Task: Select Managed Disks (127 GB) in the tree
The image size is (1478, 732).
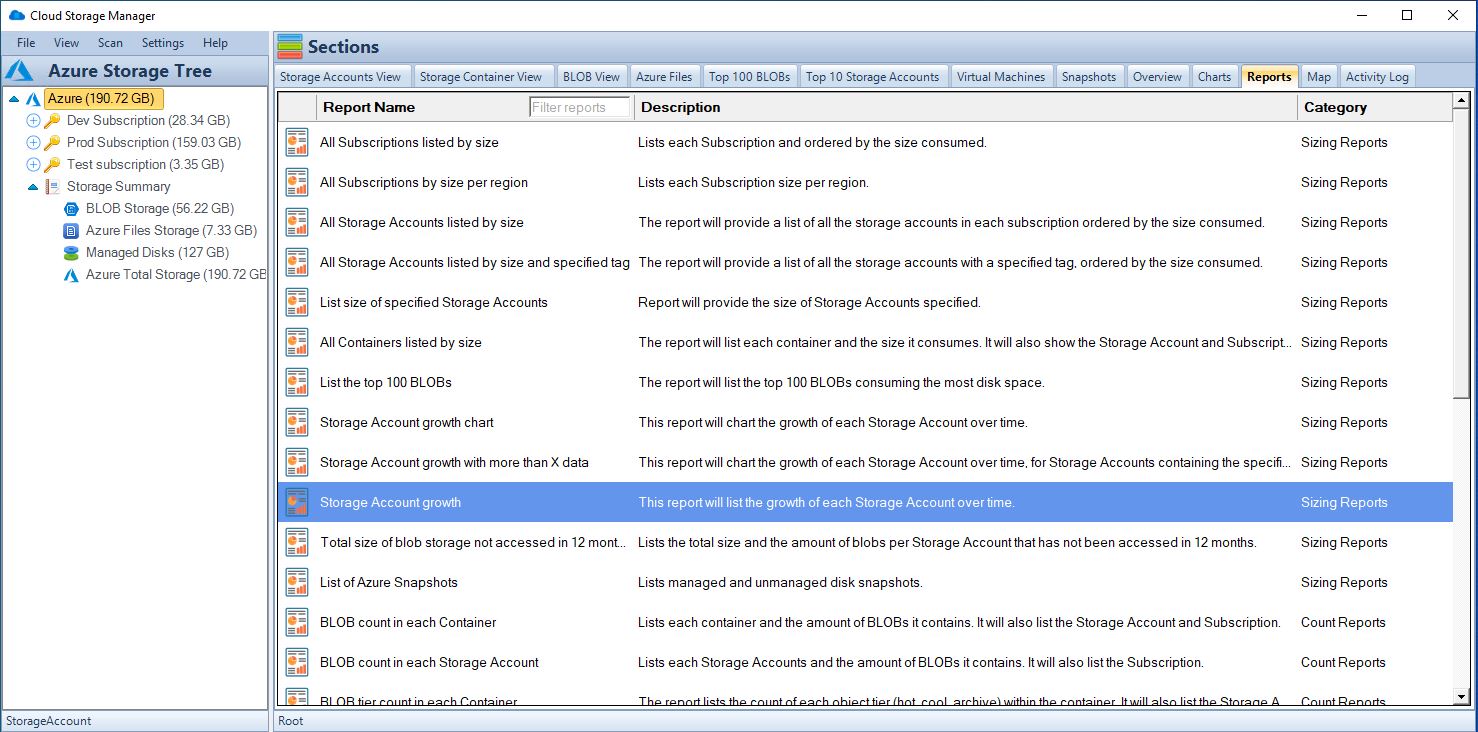Action: click(x=157, y=252)
